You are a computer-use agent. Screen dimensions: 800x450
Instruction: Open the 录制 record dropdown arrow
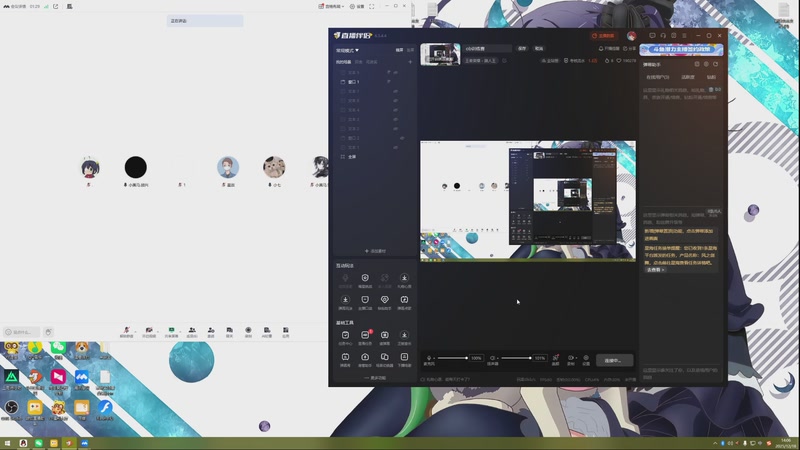tap(577, 358)
